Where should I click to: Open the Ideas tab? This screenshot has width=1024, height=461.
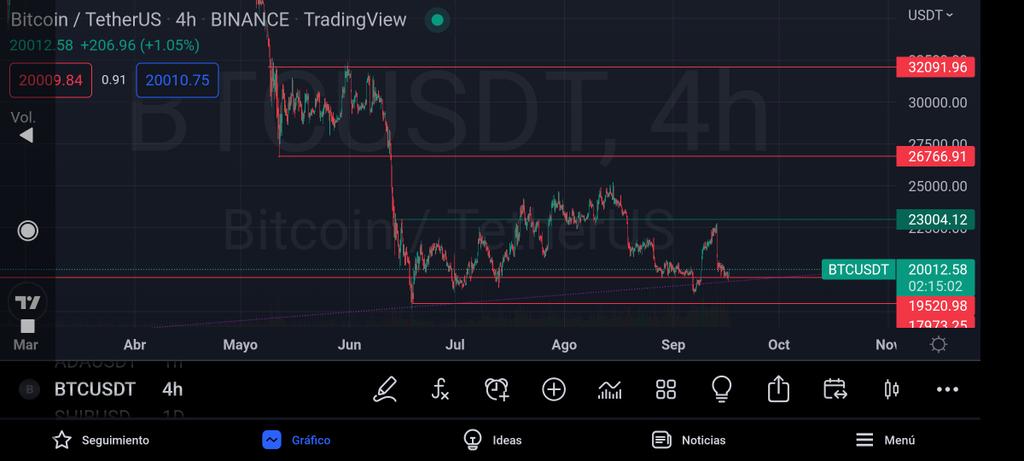(492, 440)
